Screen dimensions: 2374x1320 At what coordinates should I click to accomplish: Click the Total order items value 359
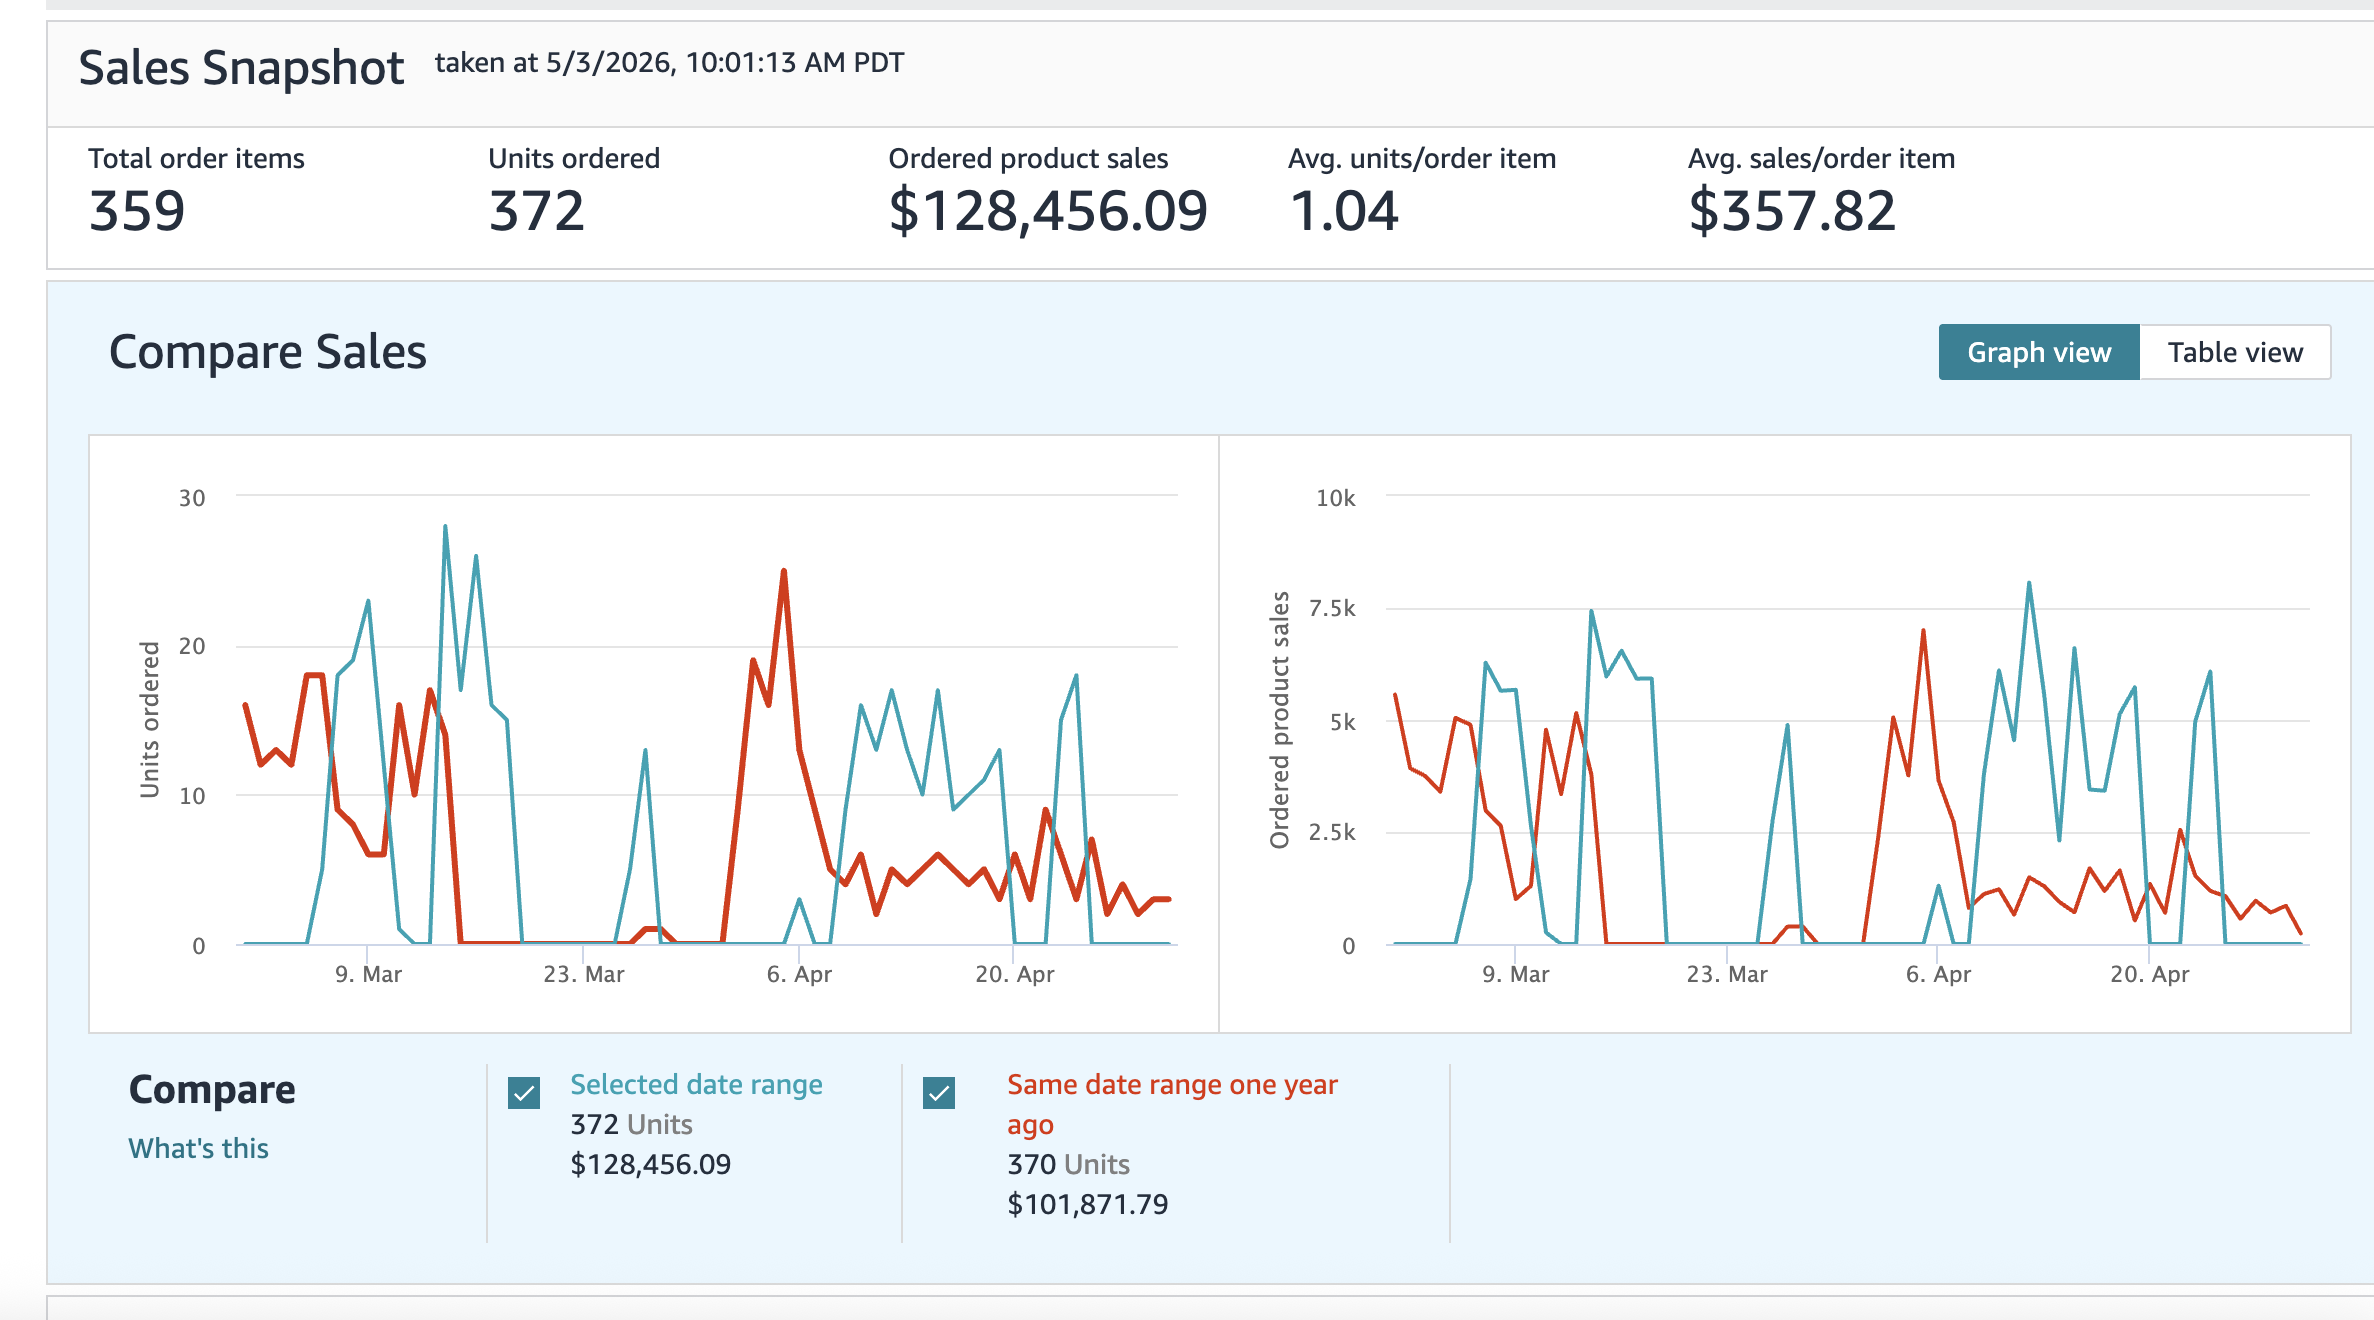(x=137, y=211)
